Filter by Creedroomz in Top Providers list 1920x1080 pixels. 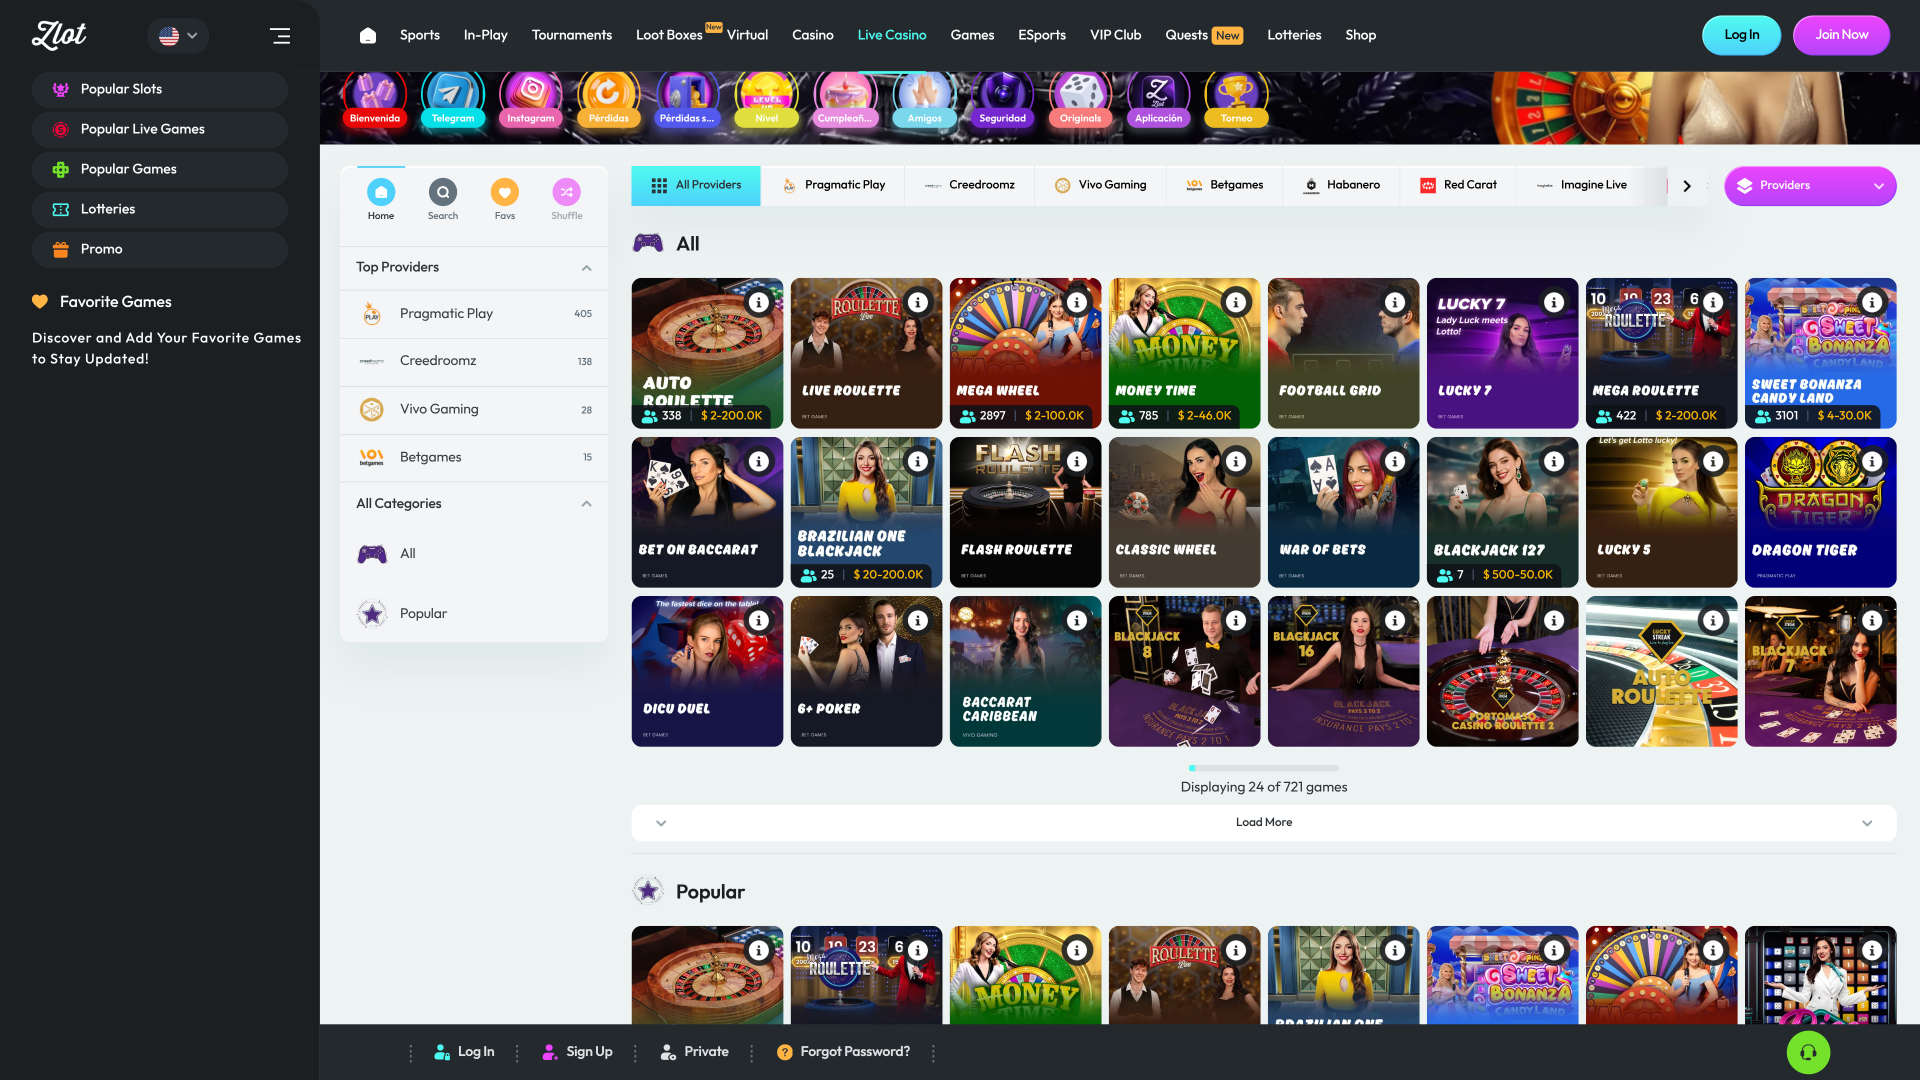pyautogui.click(x=474, y=362)
